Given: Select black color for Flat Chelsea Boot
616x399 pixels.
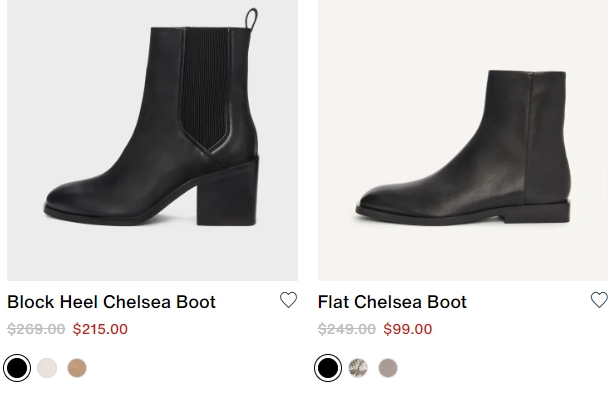Looking at the screenshot, I should (x=328, y=368).
